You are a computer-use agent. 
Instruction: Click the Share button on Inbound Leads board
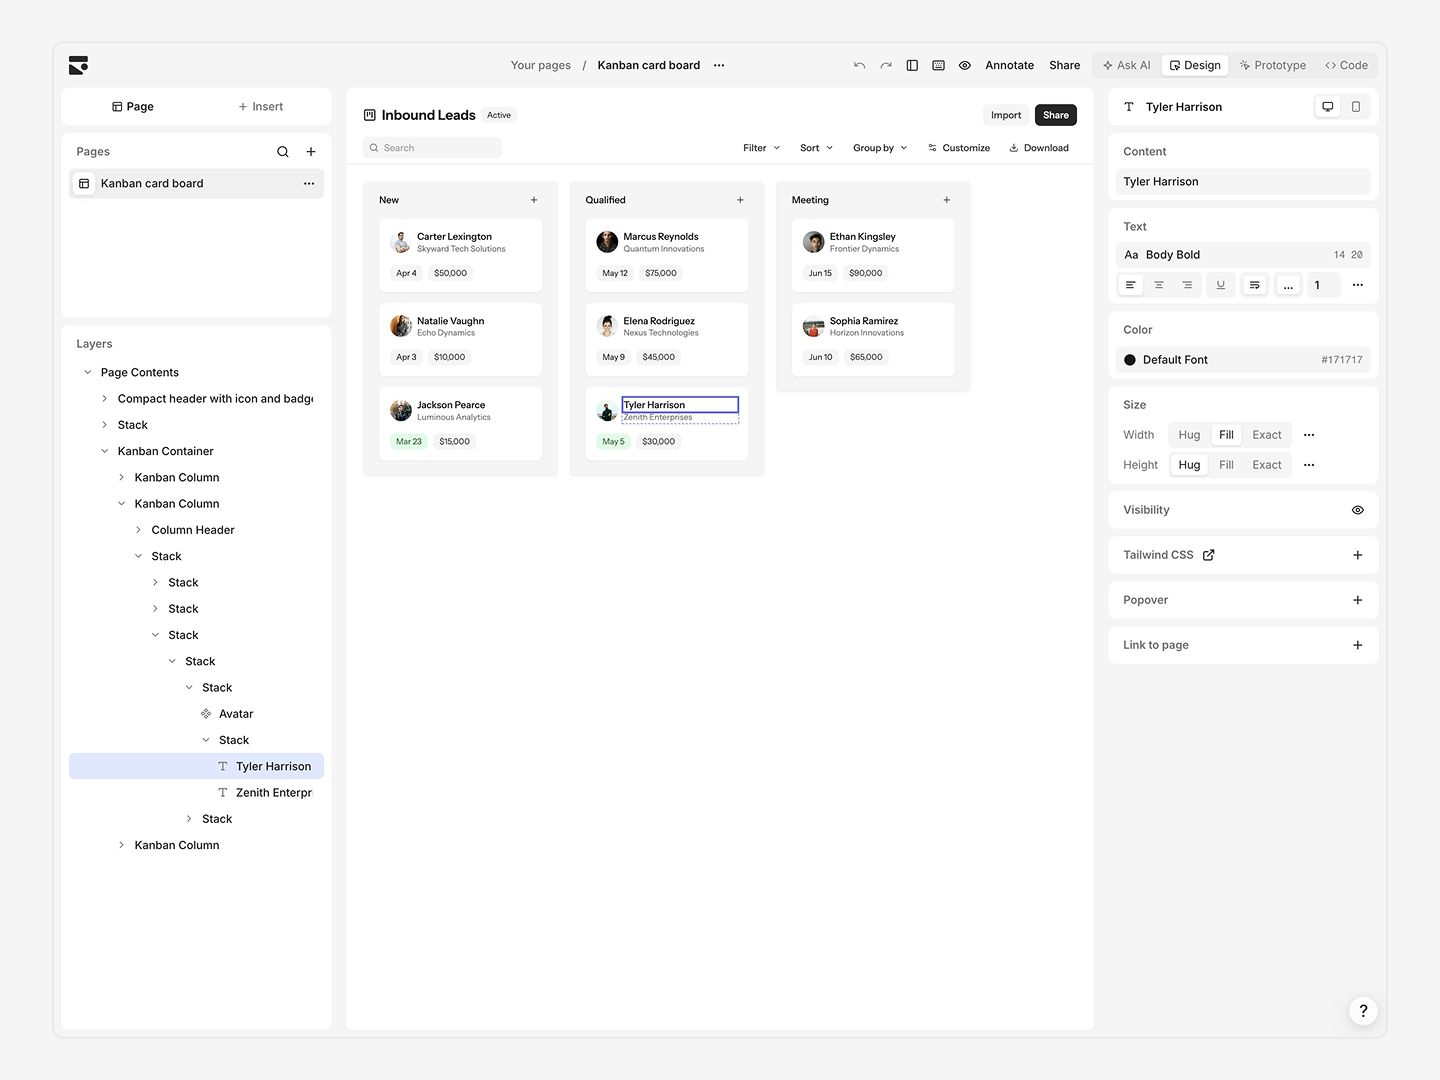coord(1055,114)
